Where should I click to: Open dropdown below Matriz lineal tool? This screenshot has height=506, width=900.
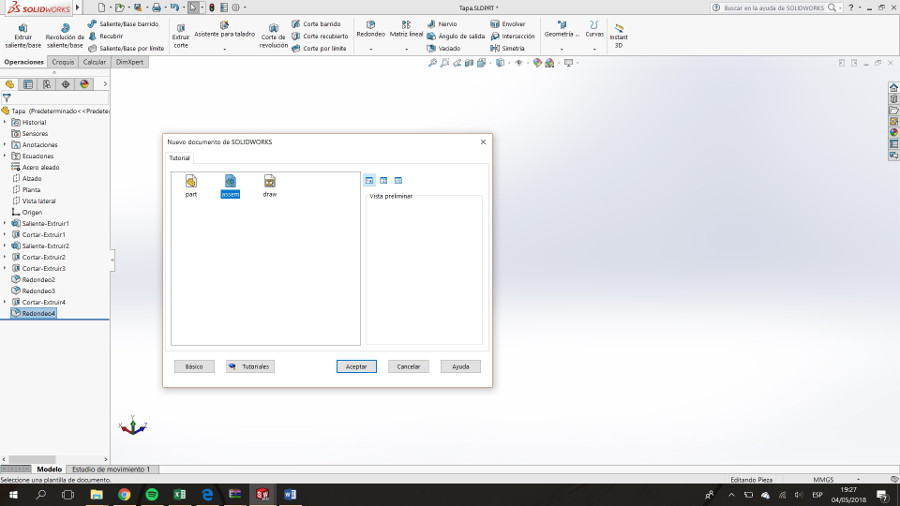[x=406, y=49]
